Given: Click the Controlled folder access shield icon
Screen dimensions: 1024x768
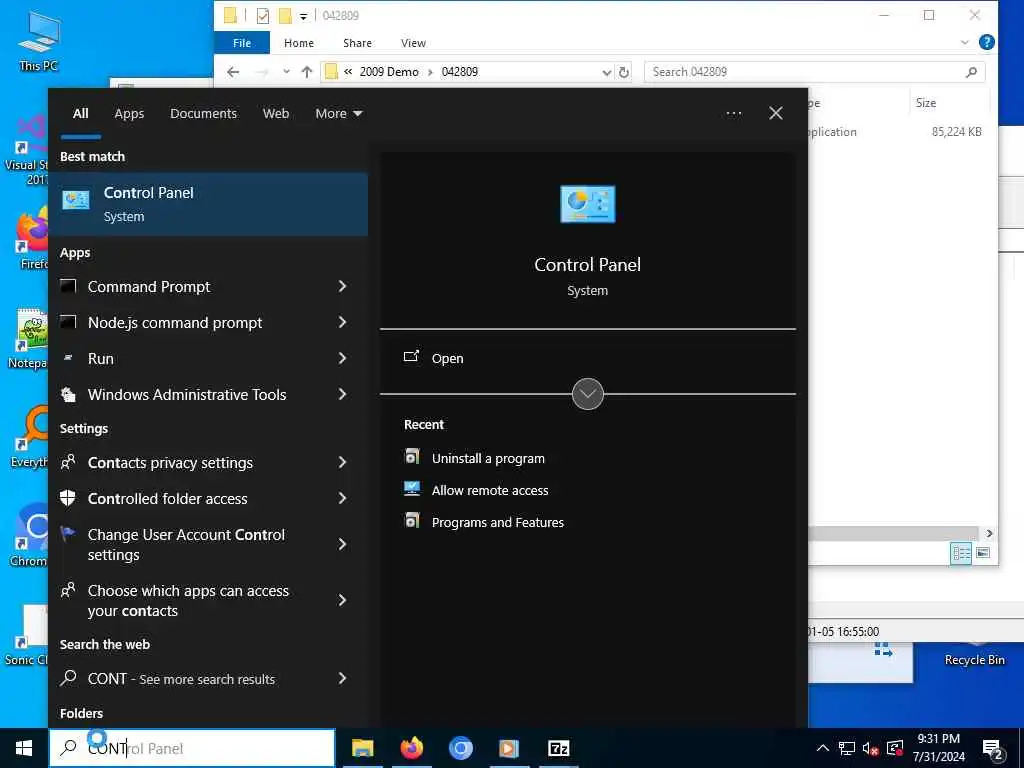Looking at the screenshot, I should (x=68, y=498).
